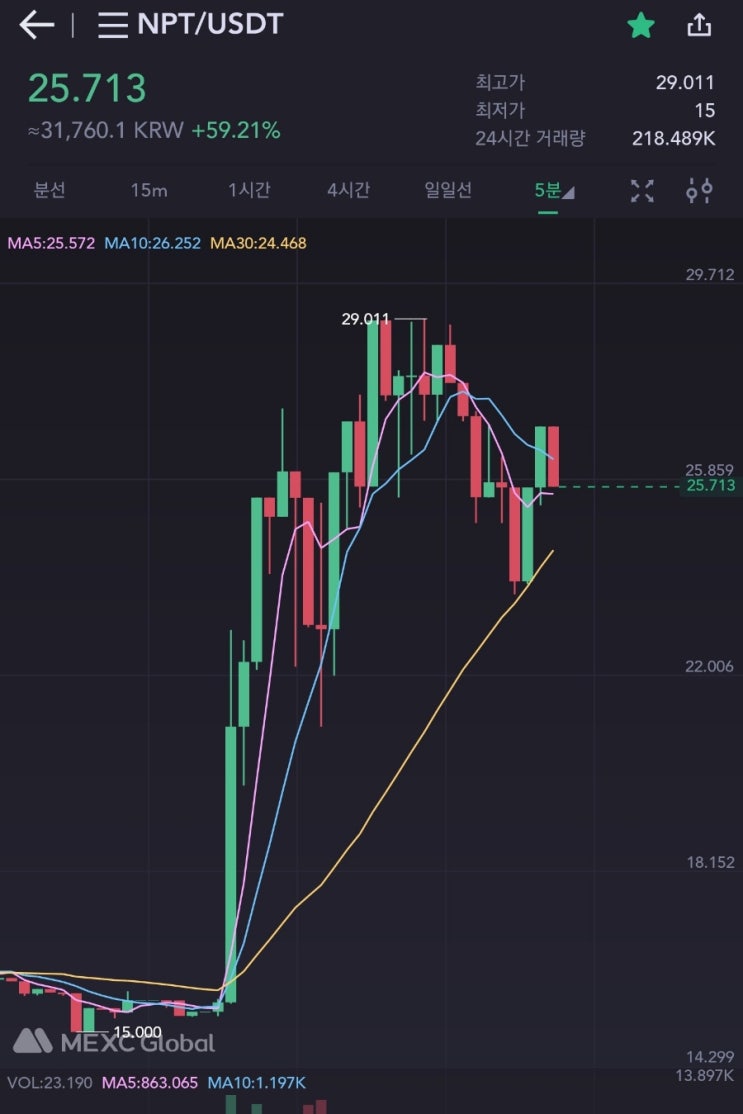Tap the MA5 indicator label
743x1114 pixels.
(x=50, y=243)
